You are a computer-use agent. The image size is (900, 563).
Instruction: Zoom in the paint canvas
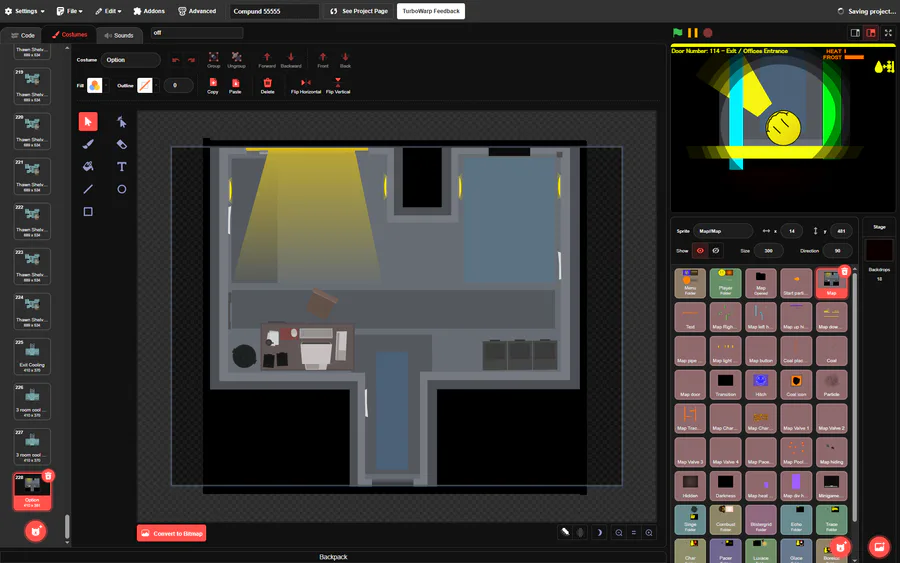[649, 533]
